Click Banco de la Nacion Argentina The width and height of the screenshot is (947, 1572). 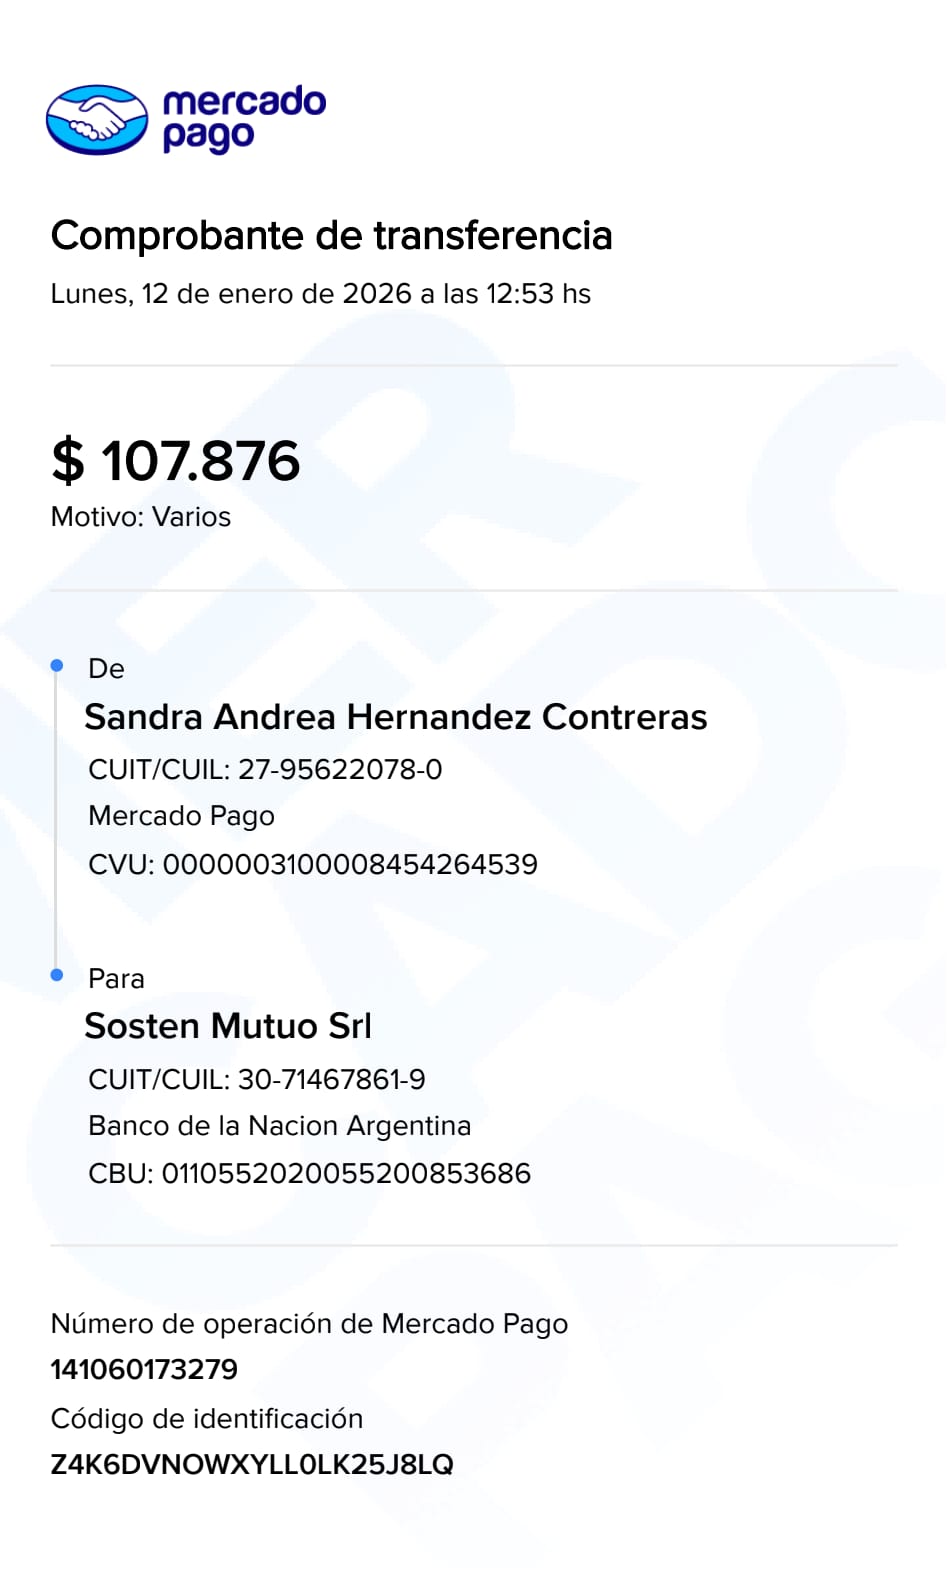click(x=279, y=1126)
